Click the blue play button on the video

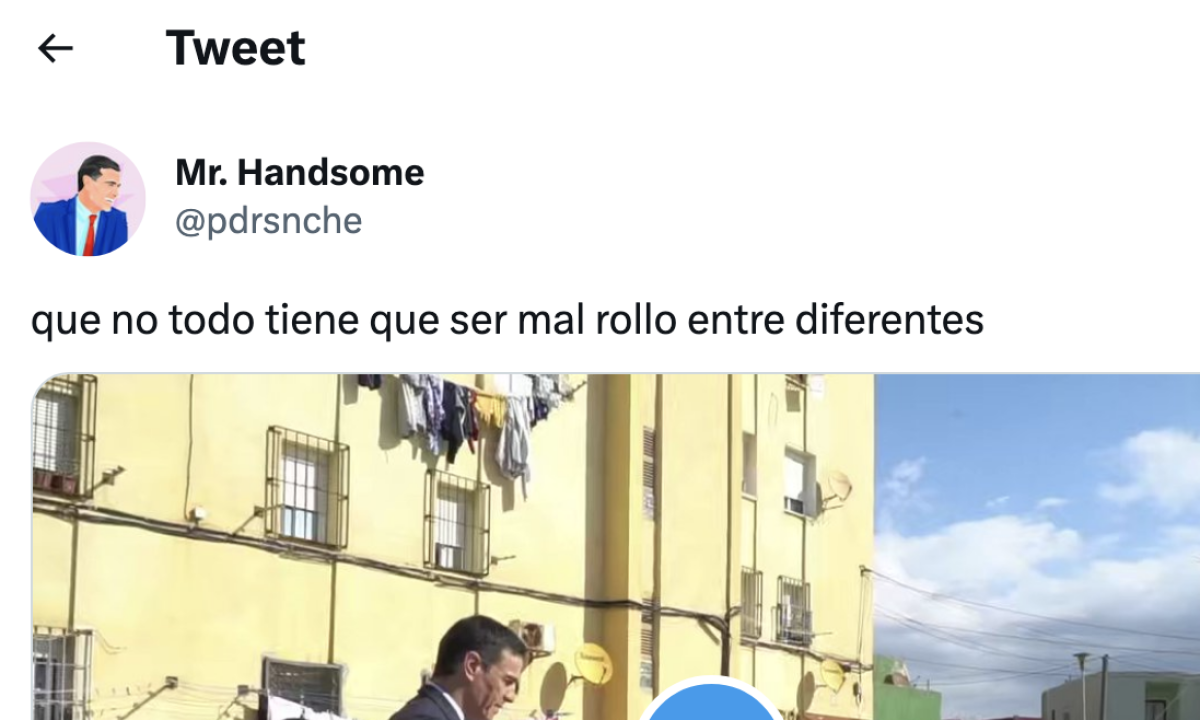[x=711, y=702]
